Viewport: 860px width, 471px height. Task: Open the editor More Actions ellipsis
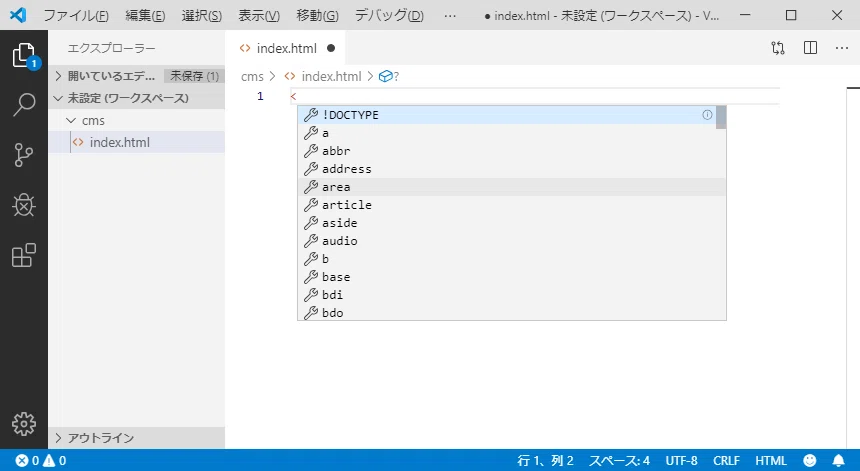(842, 48)
